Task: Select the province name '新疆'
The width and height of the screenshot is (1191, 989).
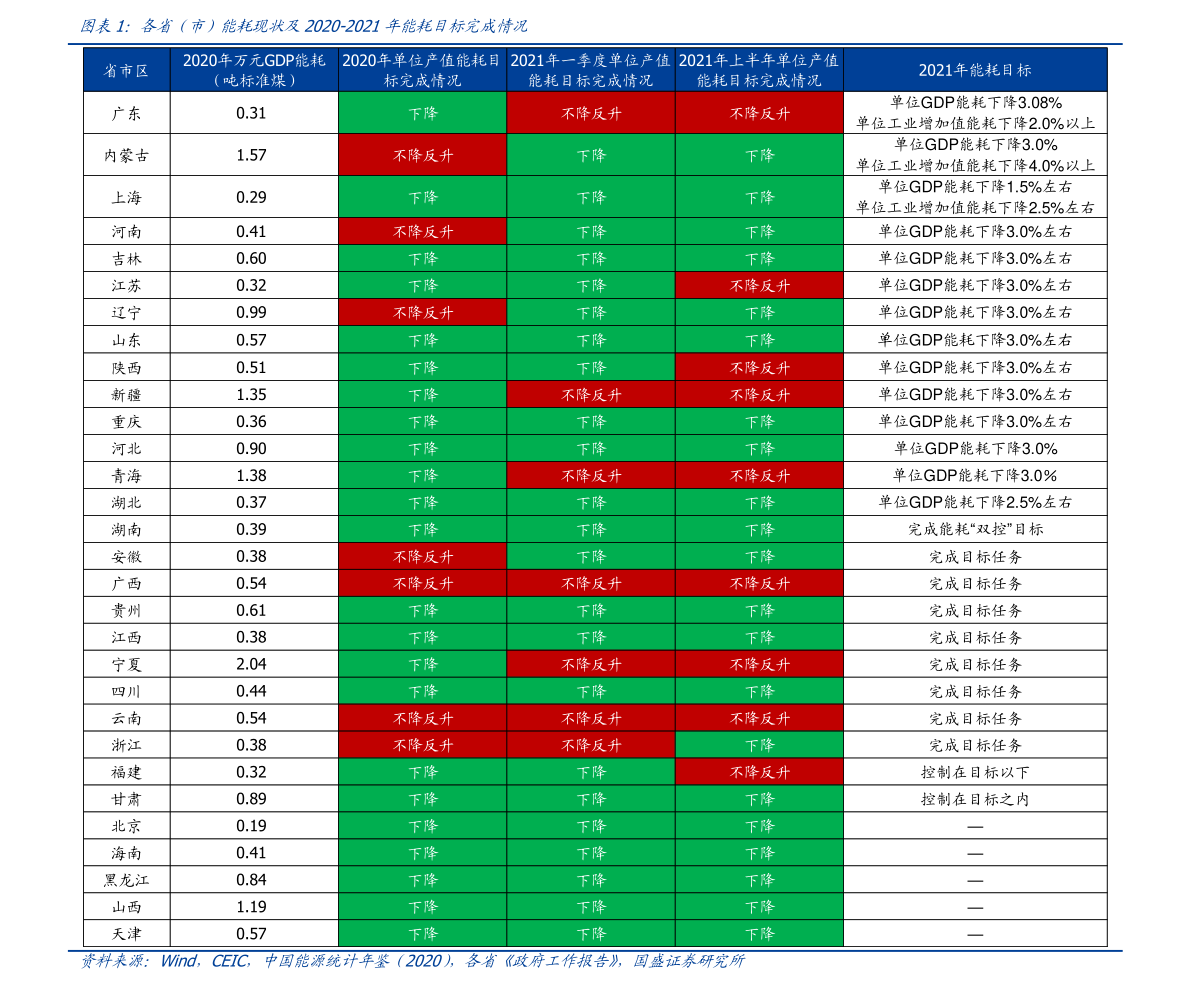Action: 126,395
